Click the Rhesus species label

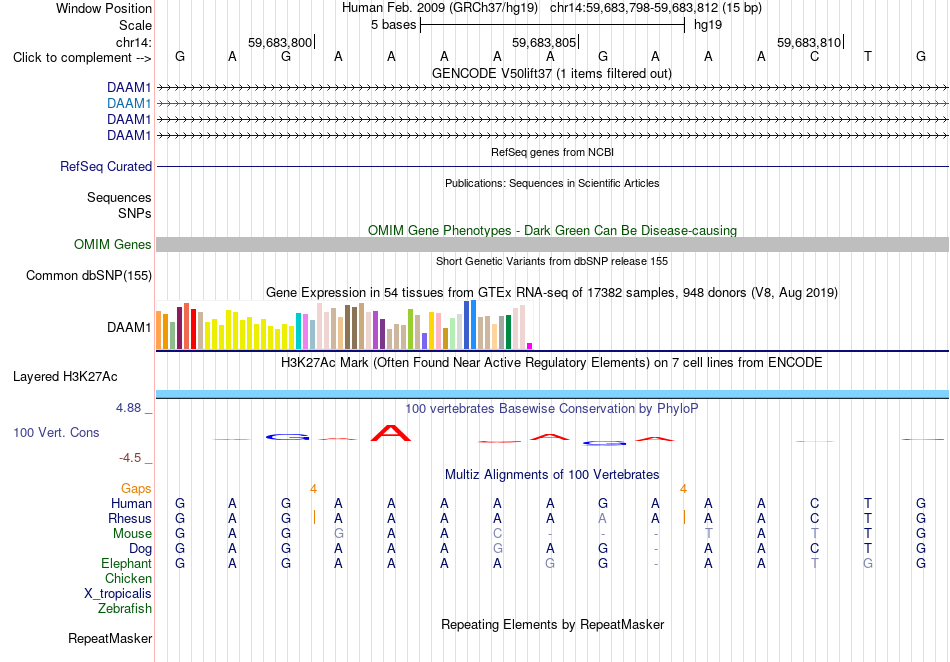pyautogui.click(x=130, y=519)
